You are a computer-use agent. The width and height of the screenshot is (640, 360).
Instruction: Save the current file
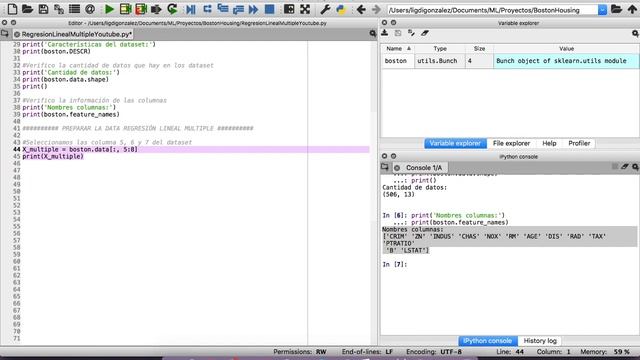pyautogui.click(x=43, y=9)
